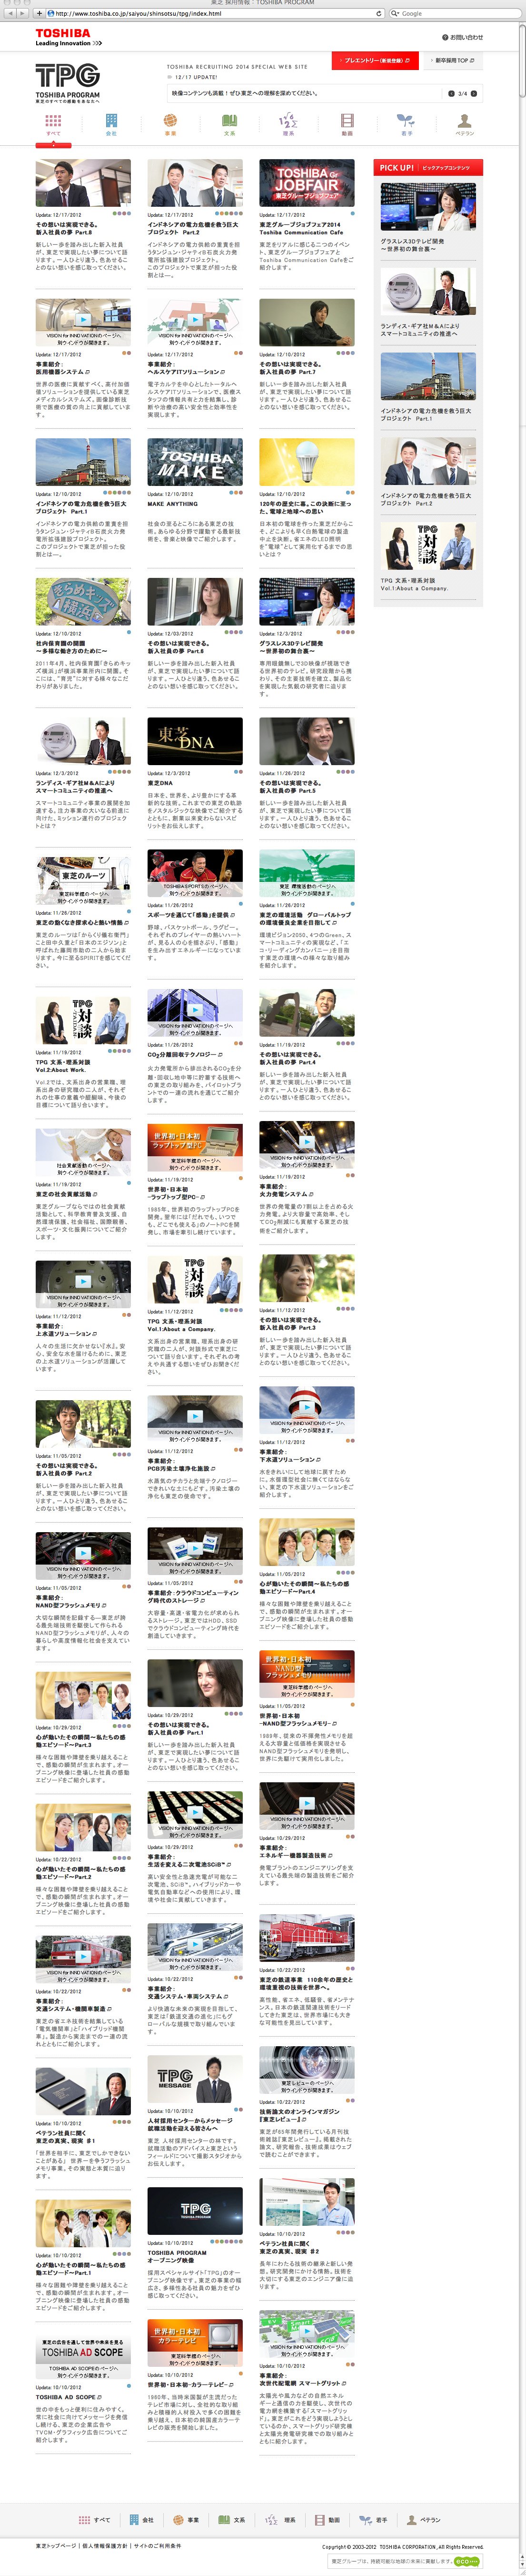This screenshot has width=526, height=2576.
Task: Open article 医用機器システム title
Action: (64, 368)
